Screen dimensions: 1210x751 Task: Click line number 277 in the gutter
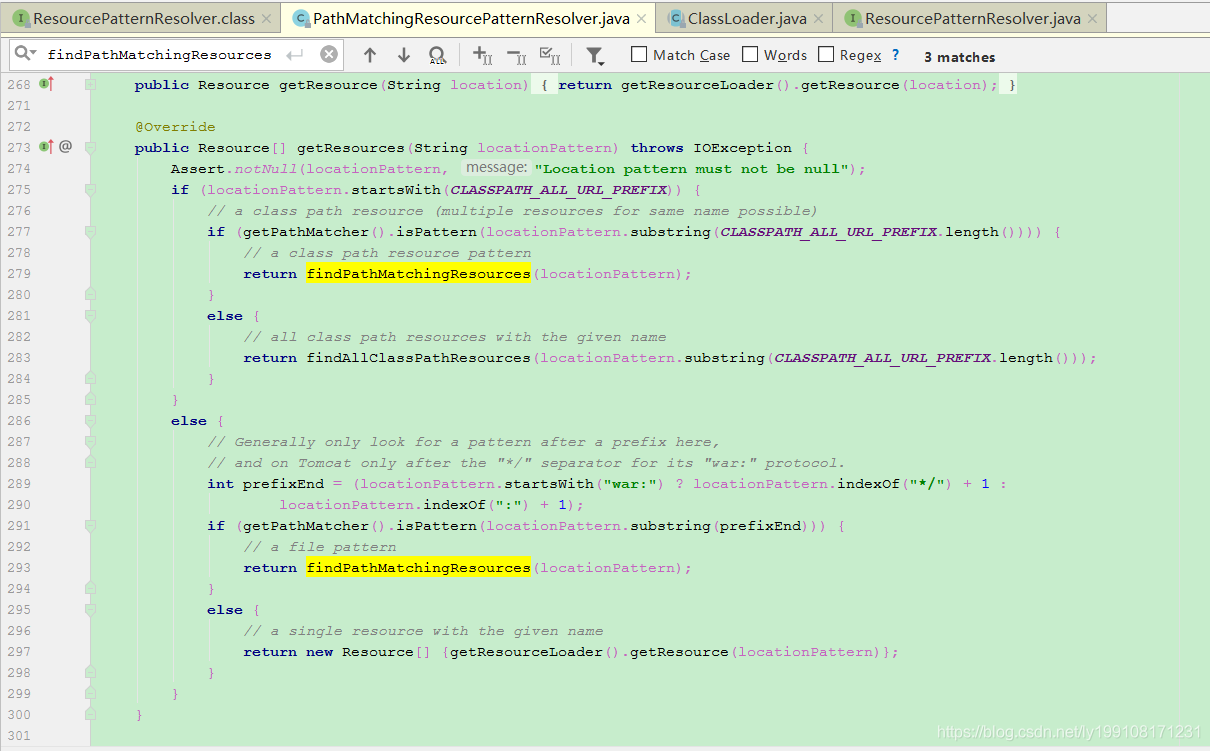19,232
